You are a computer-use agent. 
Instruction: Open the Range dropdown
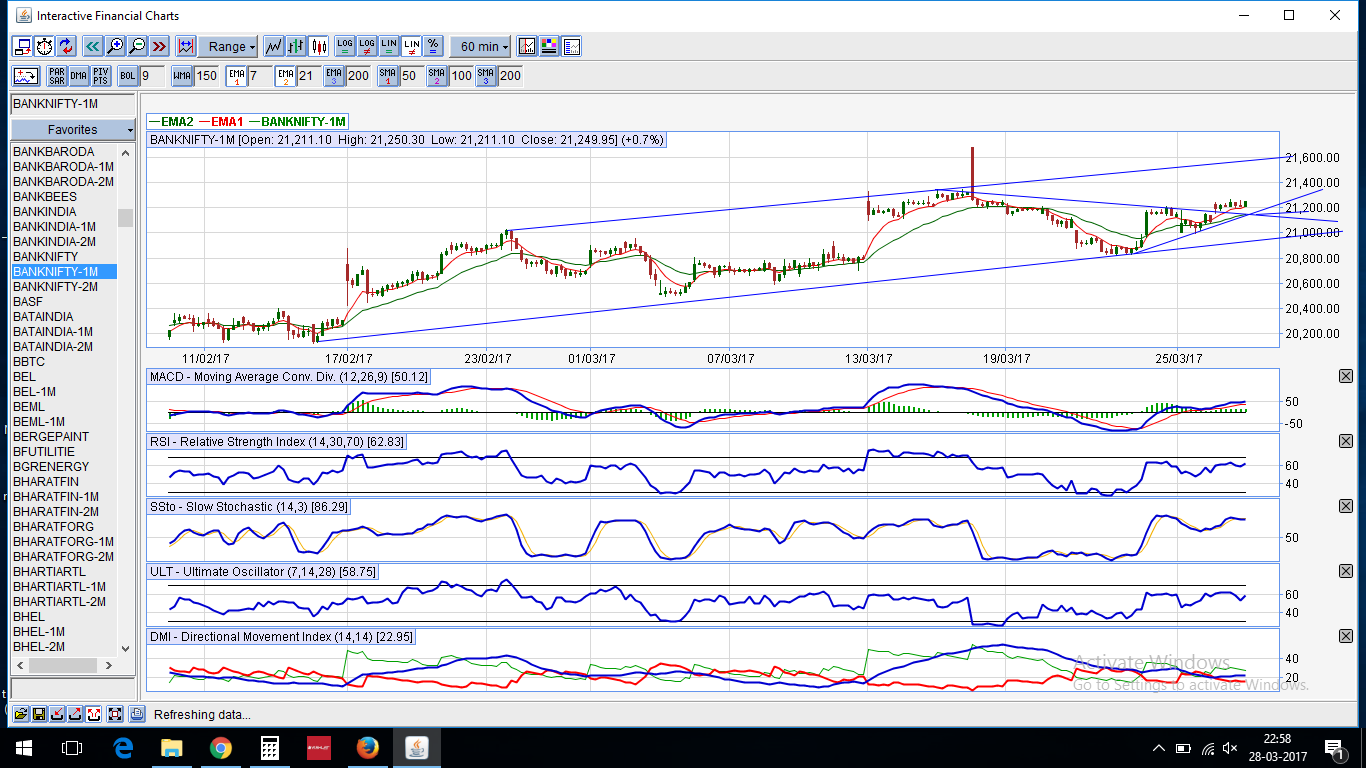click(227, 46)
